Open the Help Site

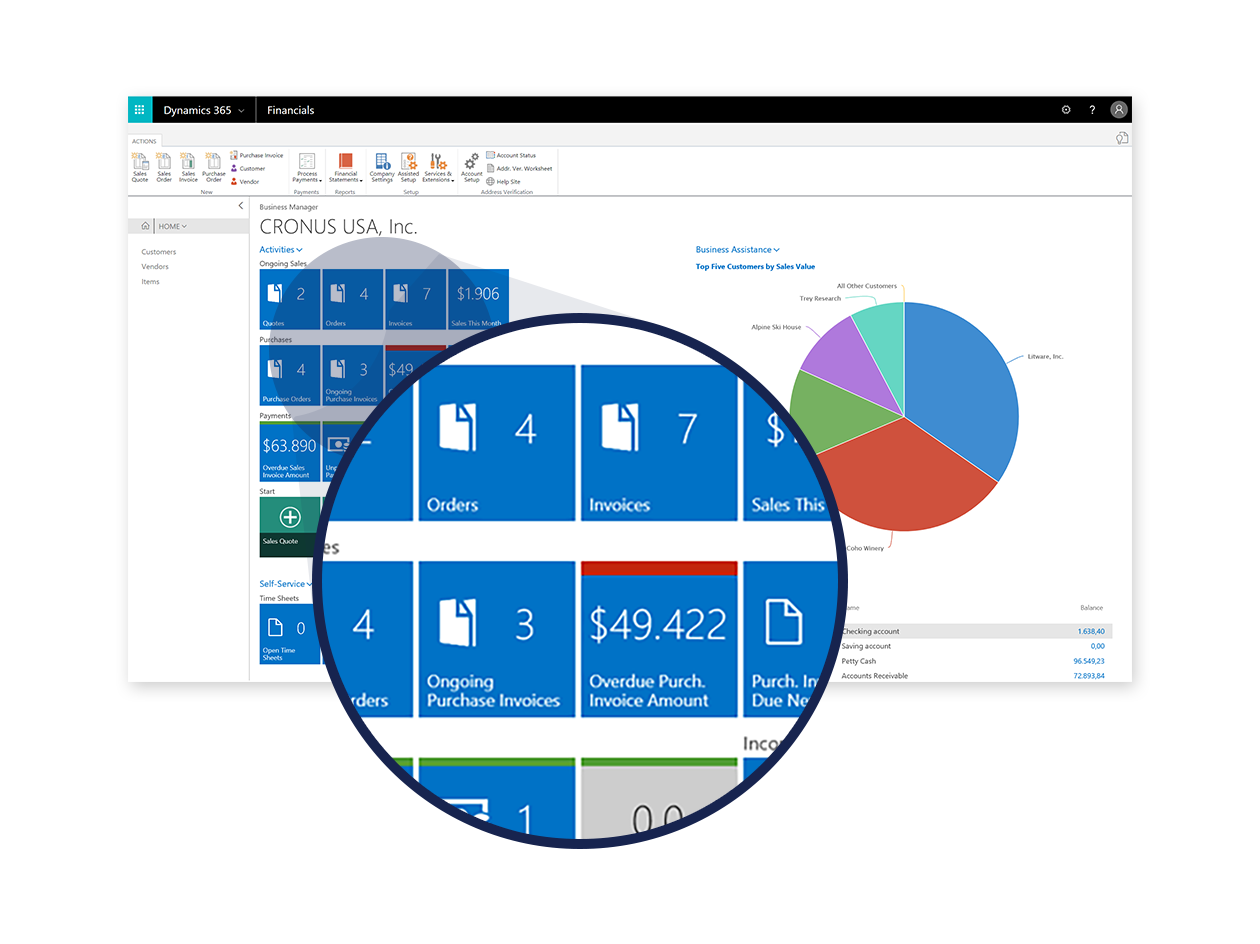503,181
